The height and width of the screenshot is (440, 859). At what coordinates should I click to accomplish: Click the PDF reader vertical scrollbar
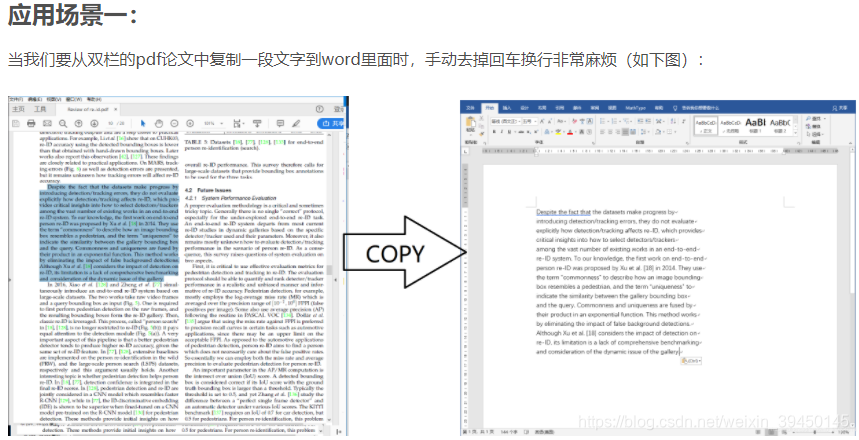(x=329, y=268)
